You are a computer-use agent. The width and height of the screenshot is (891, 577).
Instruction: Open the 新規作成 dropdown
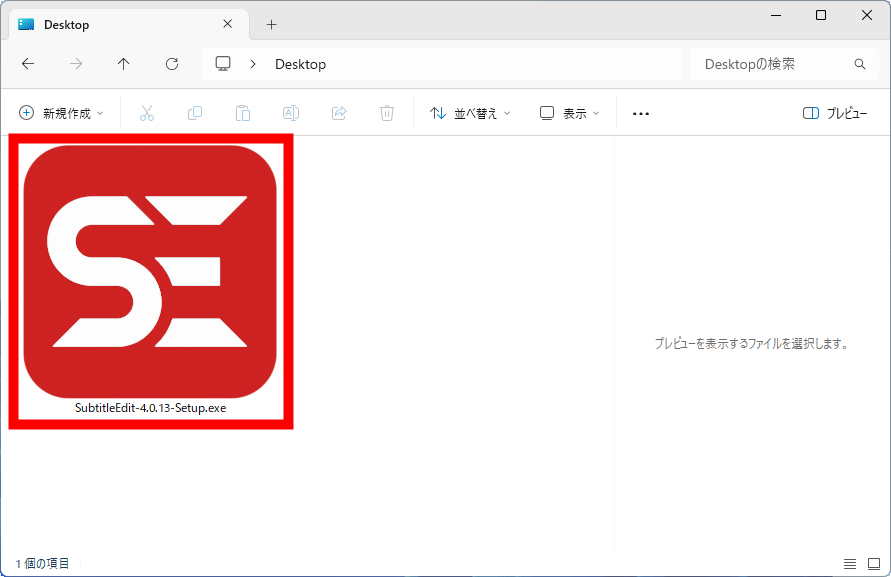[x=61, y=113]
